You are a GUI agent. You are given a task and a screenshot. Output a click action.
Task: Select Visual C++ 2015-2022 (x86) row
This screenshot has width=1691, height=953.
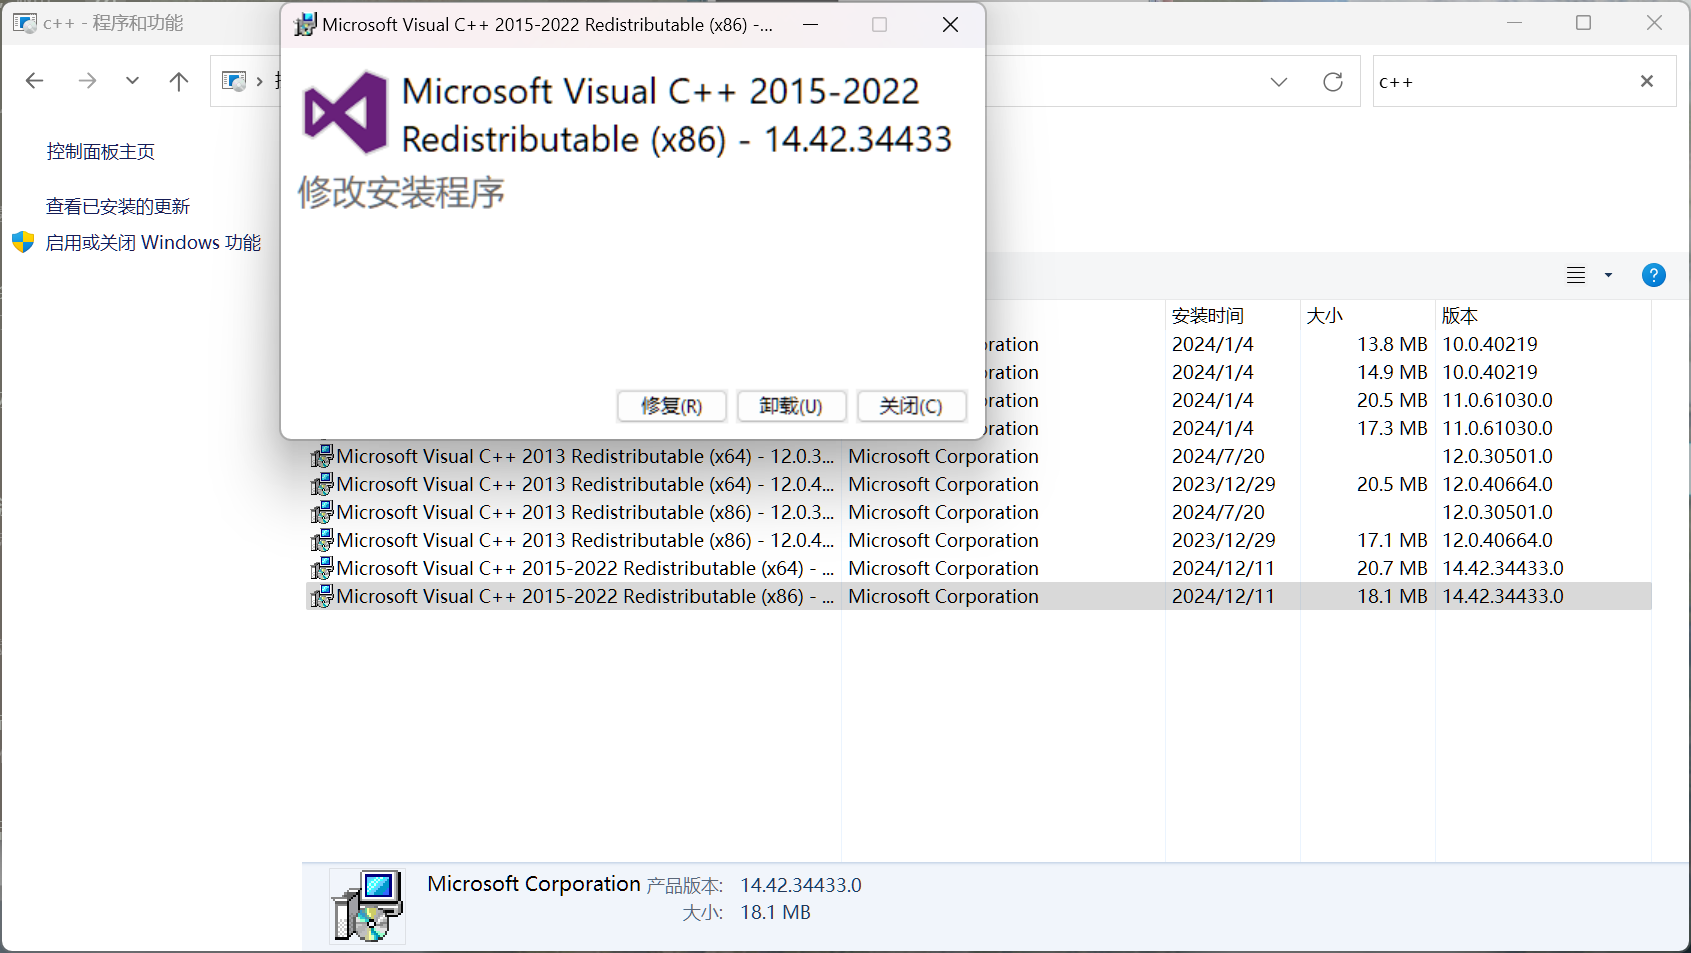(978, 596)
